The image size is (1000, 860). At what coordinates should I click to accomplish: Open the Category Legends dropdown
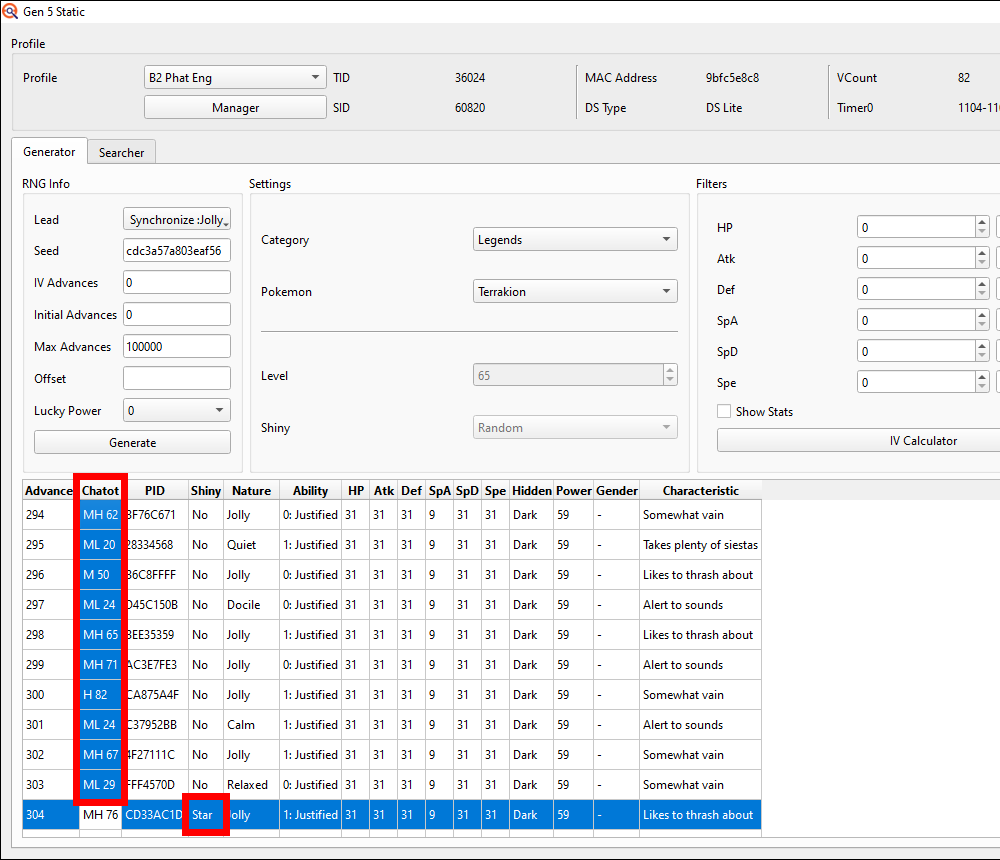pos(574,240)
